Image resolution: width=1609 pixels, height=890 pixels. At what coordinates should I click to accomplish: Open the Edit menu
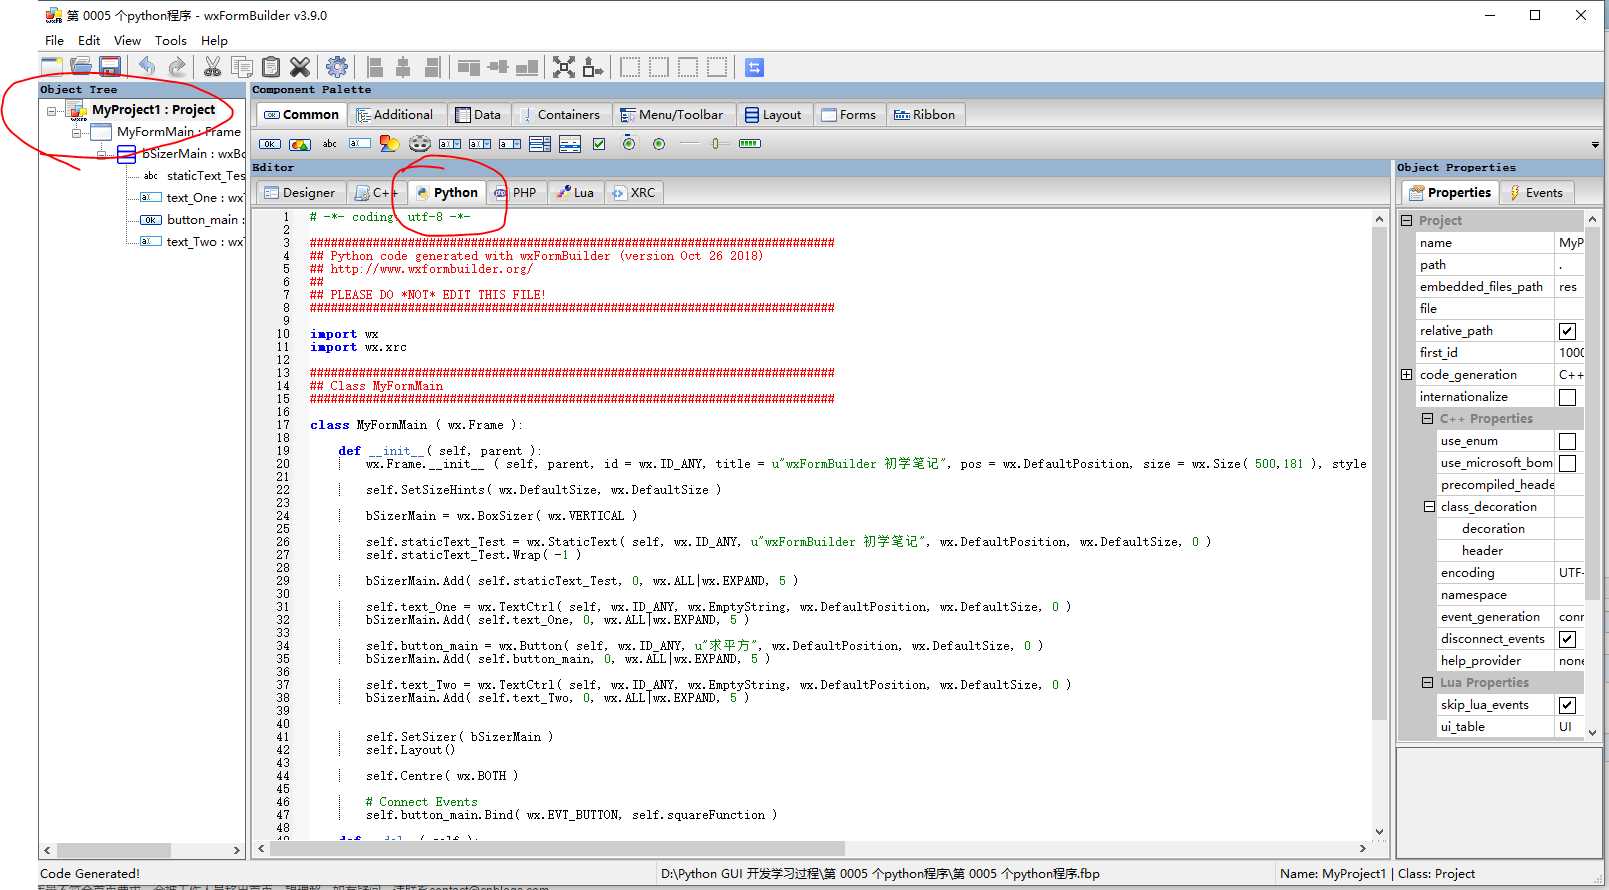pyautogui.click(x=89, y=40)
